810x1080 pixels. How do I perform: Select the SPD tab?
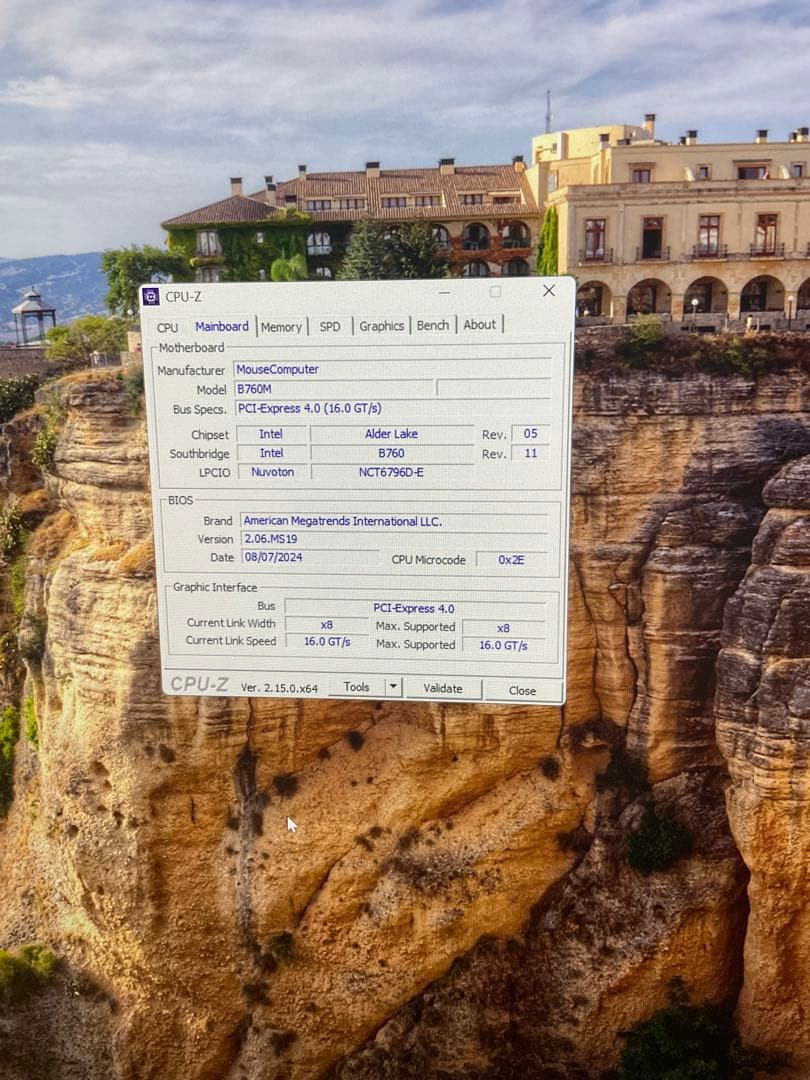pyautogui.click(x=330, y=327)
